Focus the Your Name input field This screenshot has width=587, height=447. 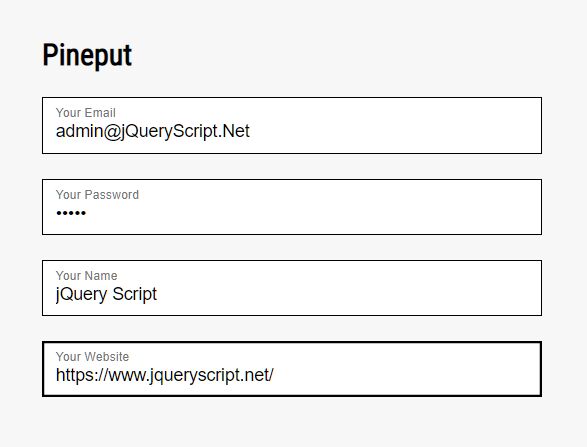[292, 288]
